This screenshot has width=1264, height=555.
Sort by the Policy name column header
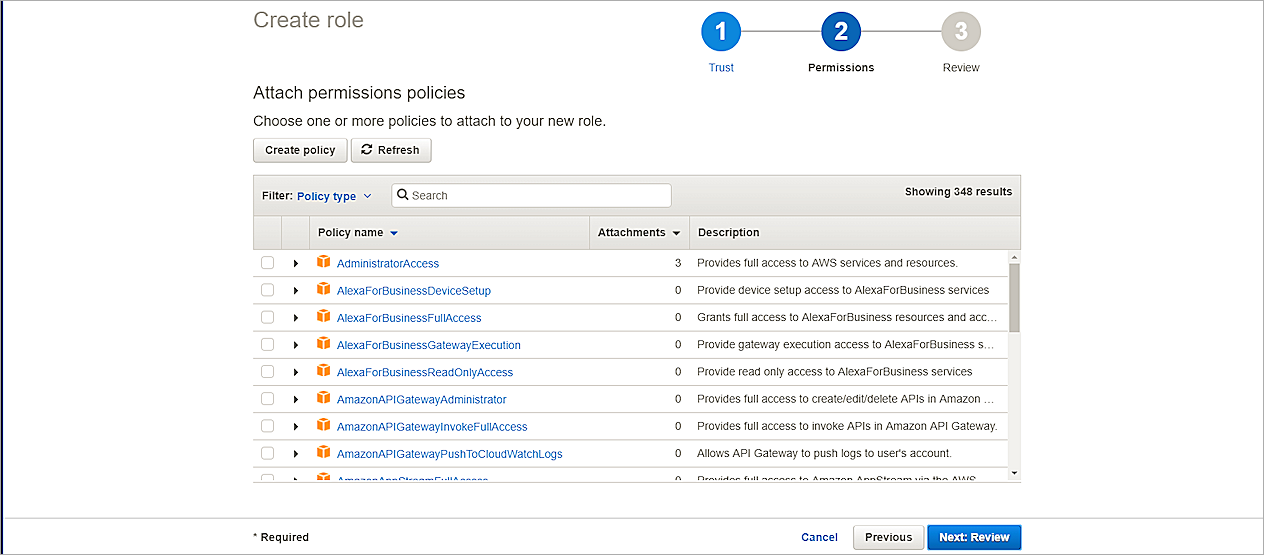357,232
